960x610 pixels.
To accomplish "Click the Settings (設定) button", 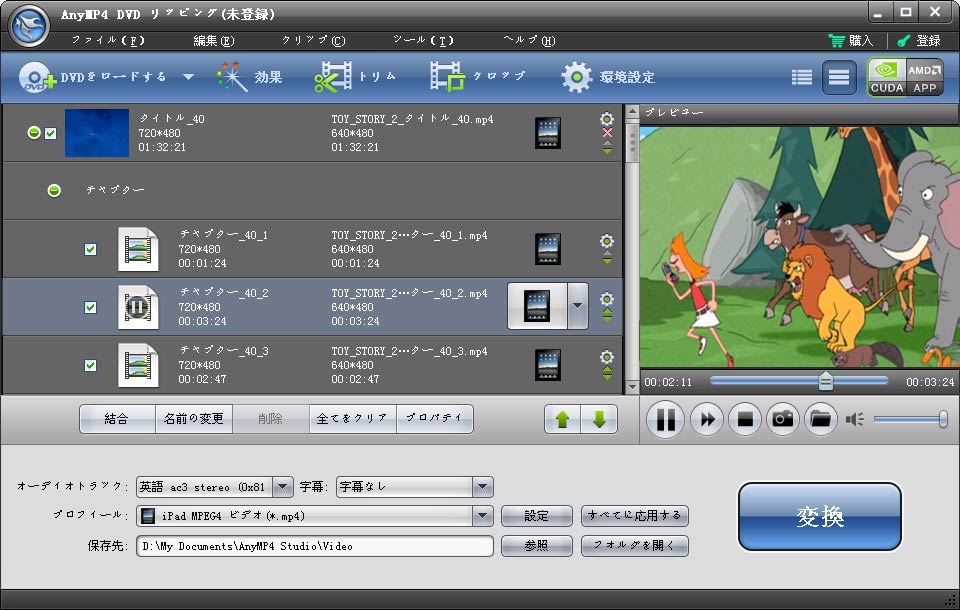I will (x=536, y=516).
